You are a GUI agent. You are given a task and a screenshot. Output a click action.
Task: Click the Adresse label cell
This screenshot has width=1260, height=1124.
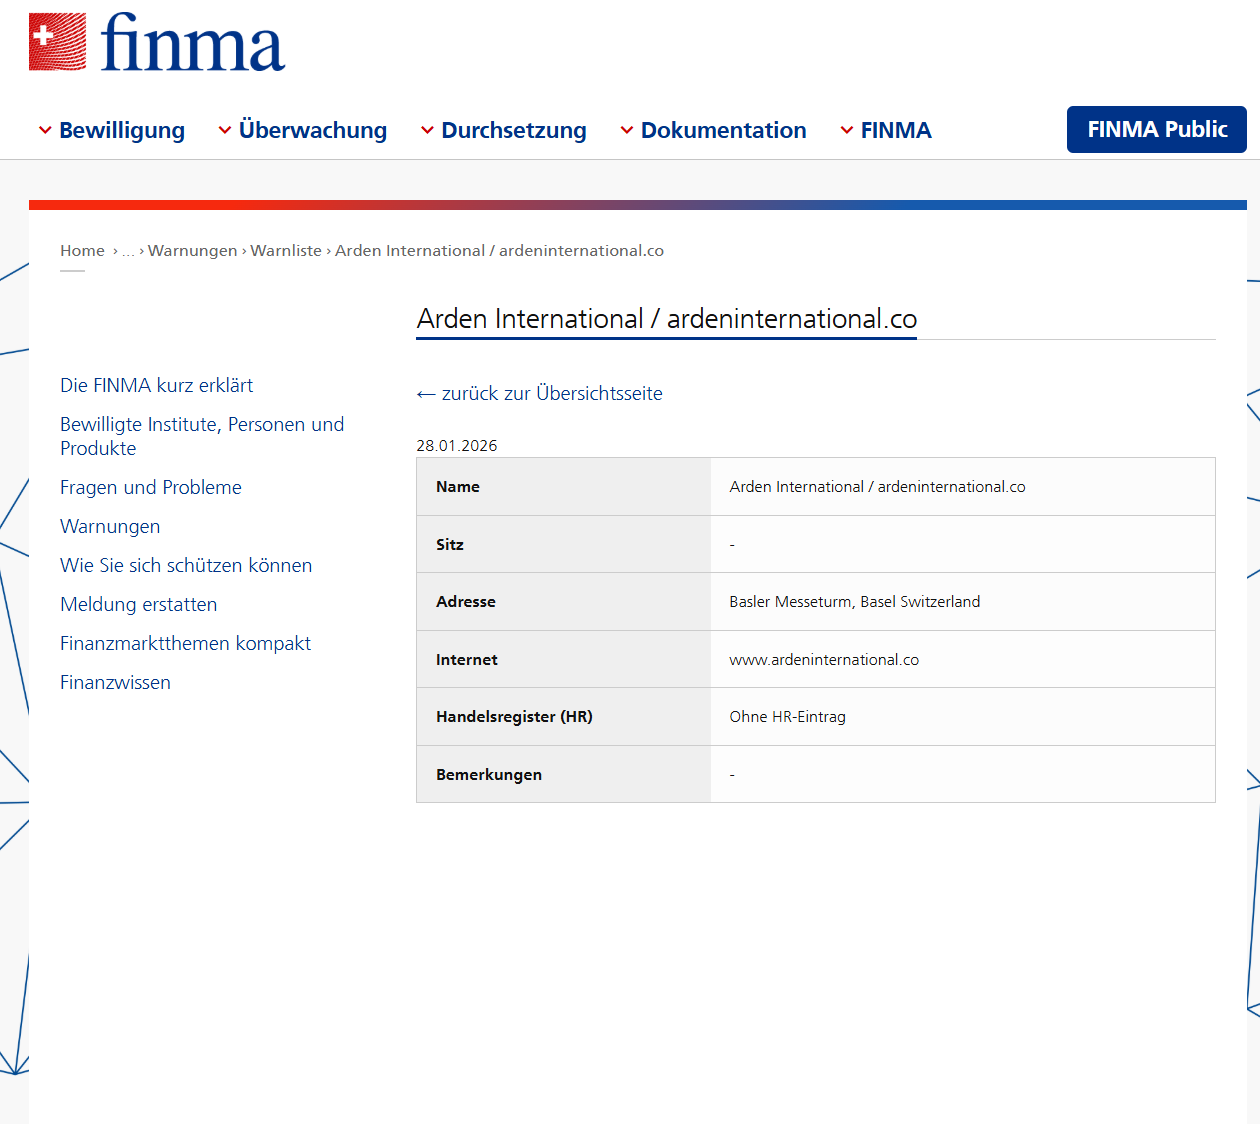564,602
